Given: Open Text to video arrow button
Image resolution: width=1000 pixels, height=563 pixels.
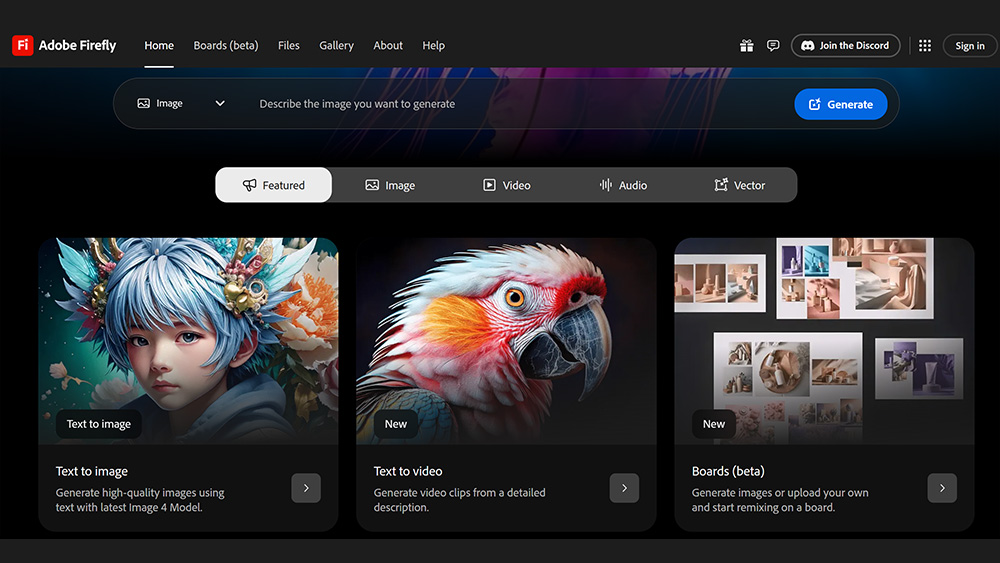Looking at the screenshot, I should click(x=624, y=488).
